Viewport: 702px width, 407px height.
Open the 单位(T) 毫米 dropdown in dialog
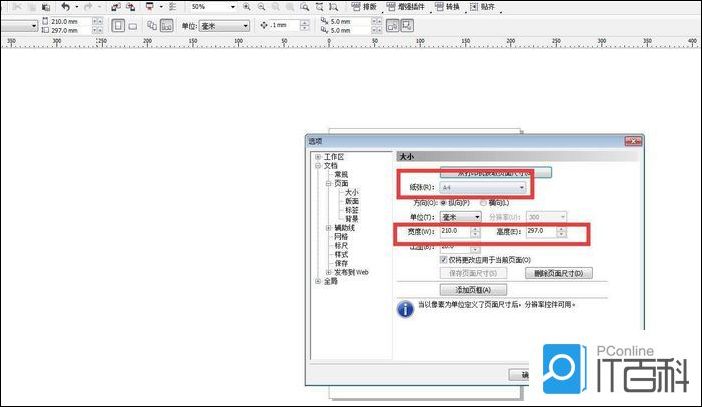[x=461, y=217]
